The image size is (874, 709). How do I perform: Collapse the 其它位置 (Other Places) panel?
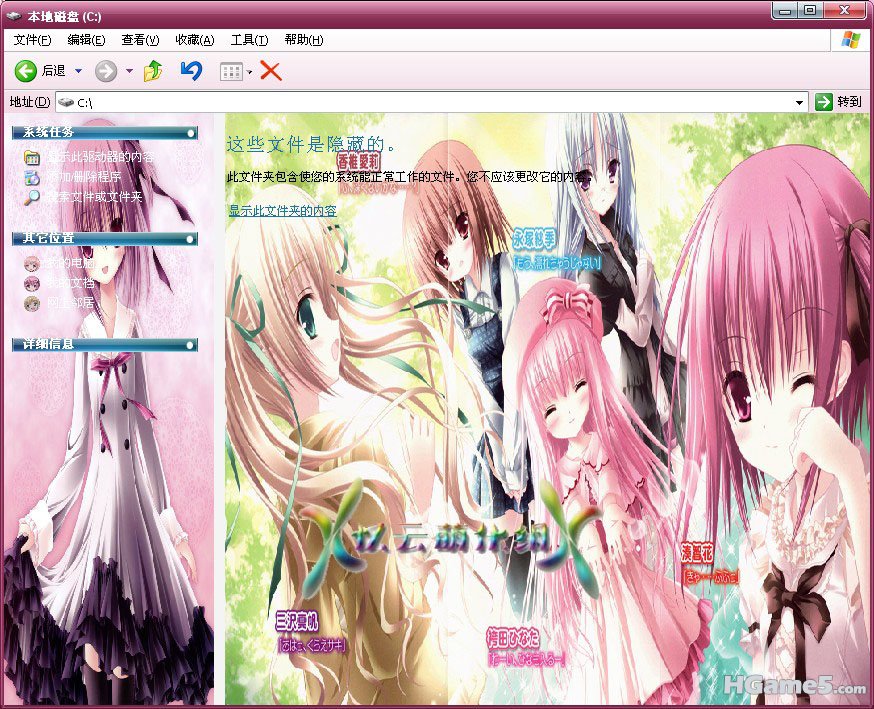[x=189, y=239]
